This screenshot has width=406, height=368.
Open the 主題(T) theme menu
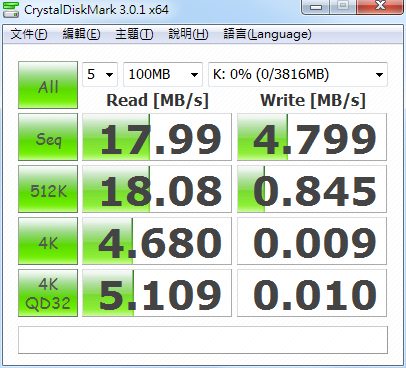tap(134, 34)
